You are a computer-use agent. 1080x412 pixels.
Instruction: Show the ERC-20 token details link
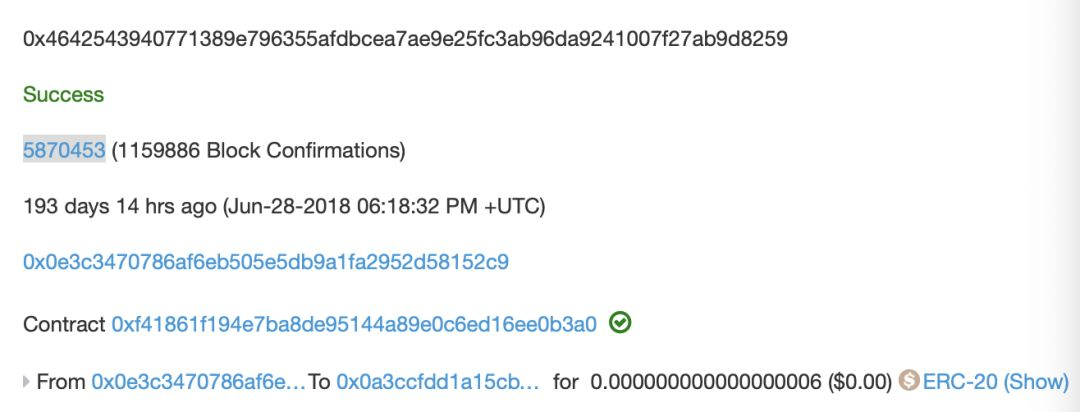[x=996, y=381]
